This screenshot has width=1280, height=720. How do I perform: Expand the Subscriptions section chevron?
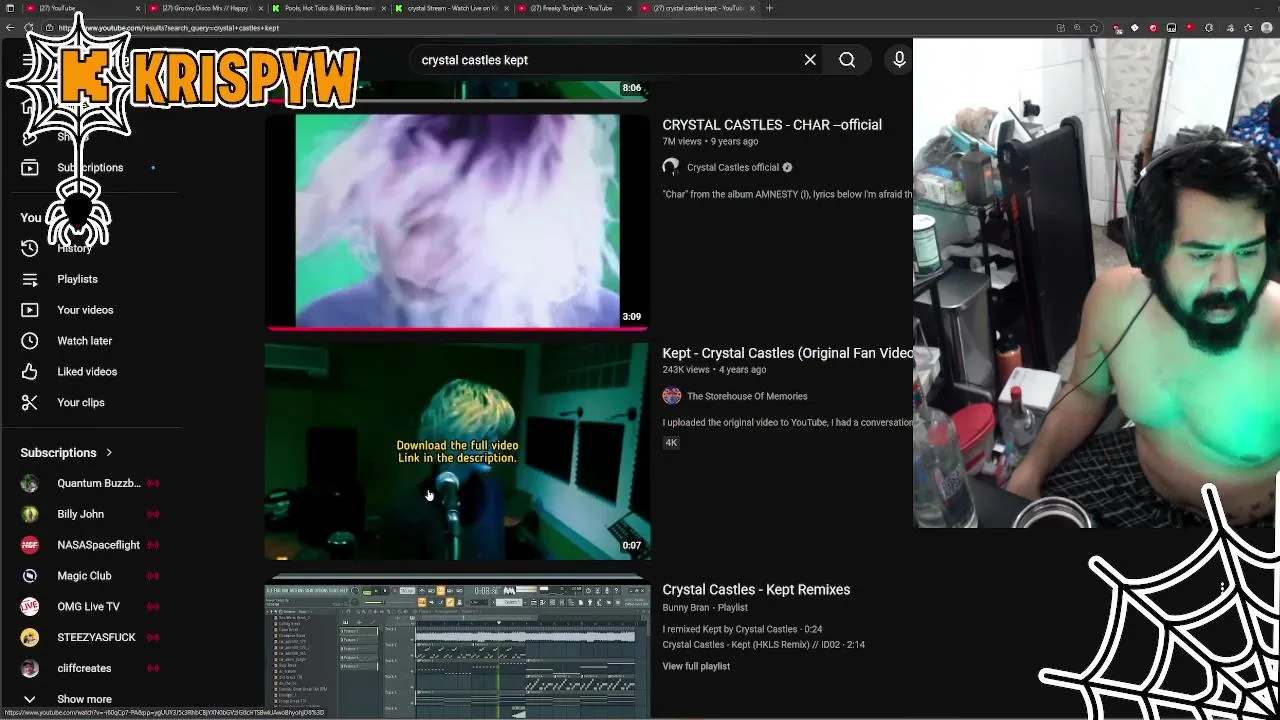109,453
